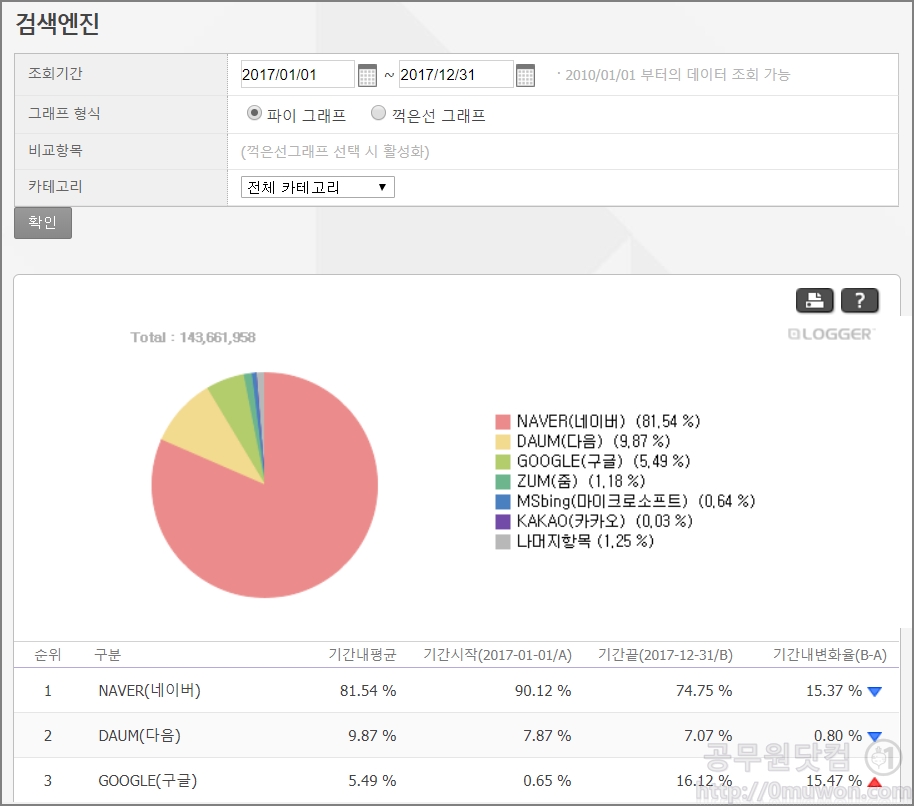Open the 전체 카테고리 dropdown
This screenshot has width=914, height=806.
pyautogui.click(x=318, y=187)
